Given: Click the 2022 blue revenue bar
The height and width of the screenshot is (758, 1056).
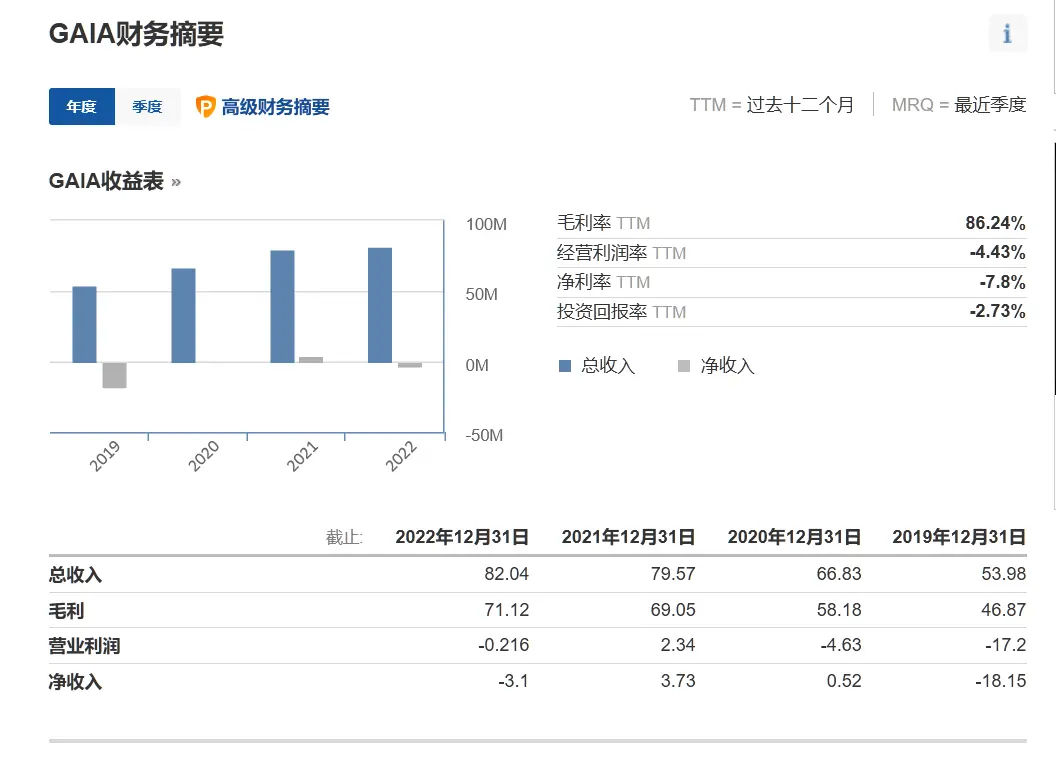Looking at the screenshot, I should coord(380,305).
